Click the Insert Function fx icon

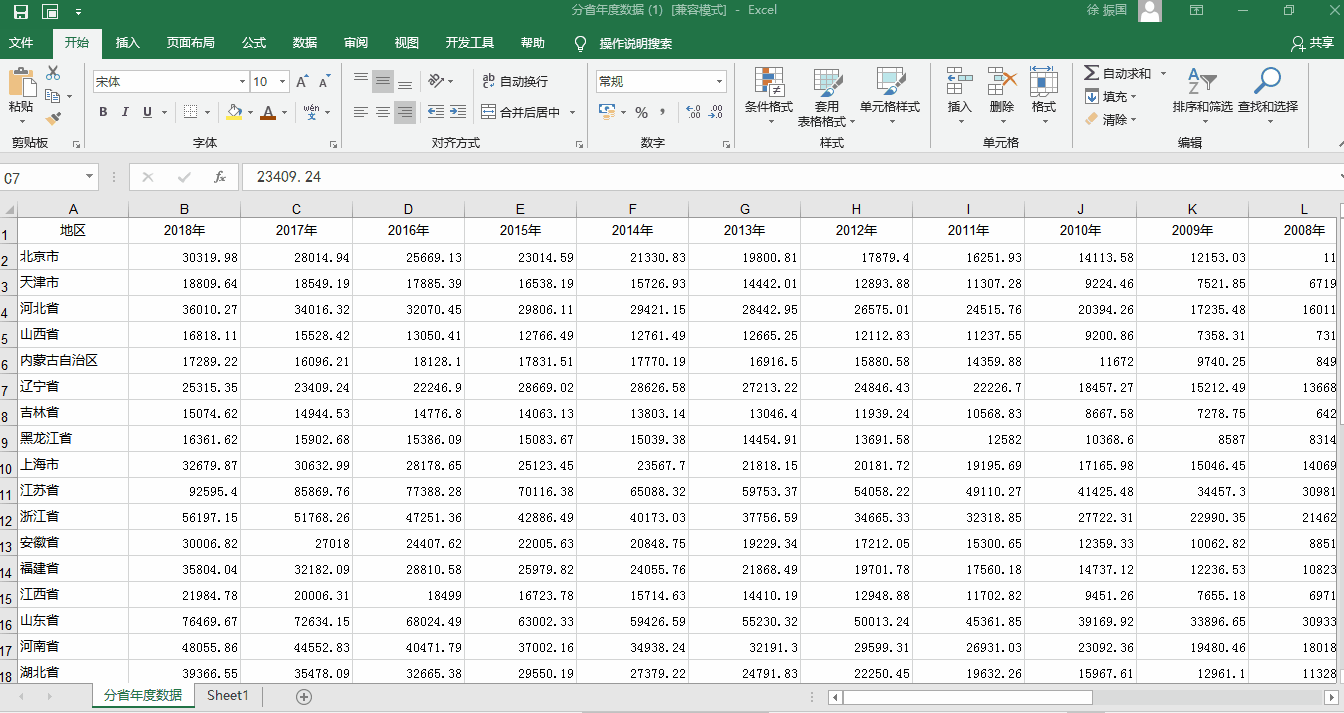pyautogui.click(x=220, y=178)
